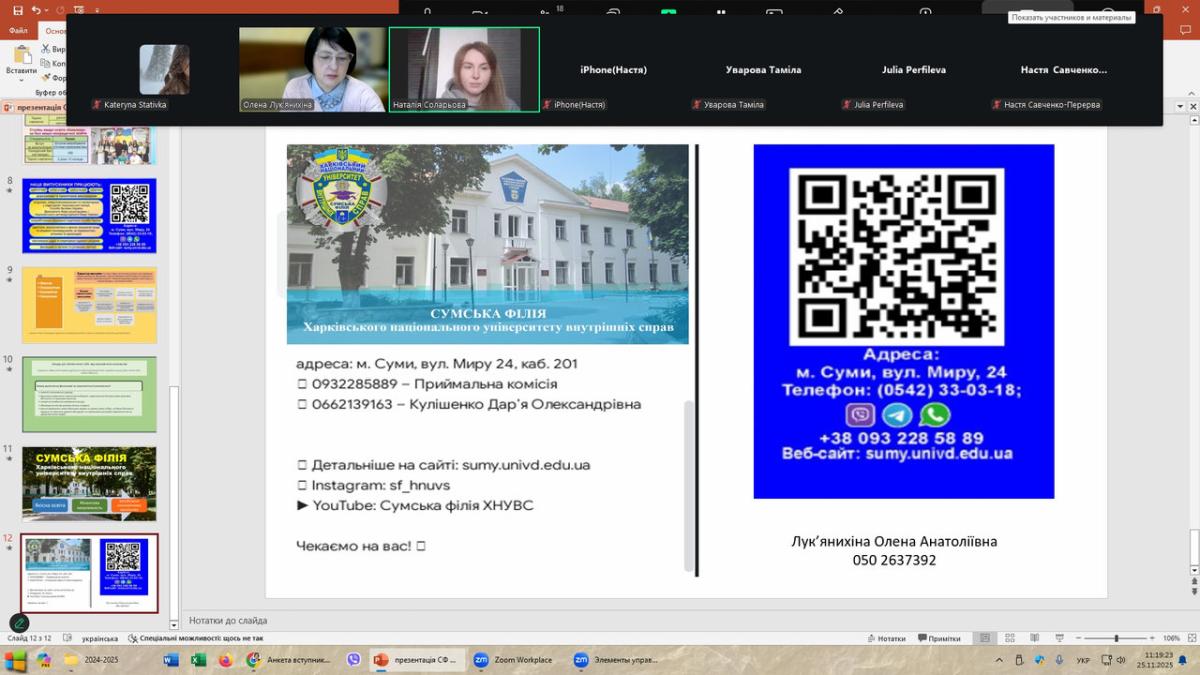Open Excel from the taskbar
This screenshot has height=675, width=1200.
198,660
